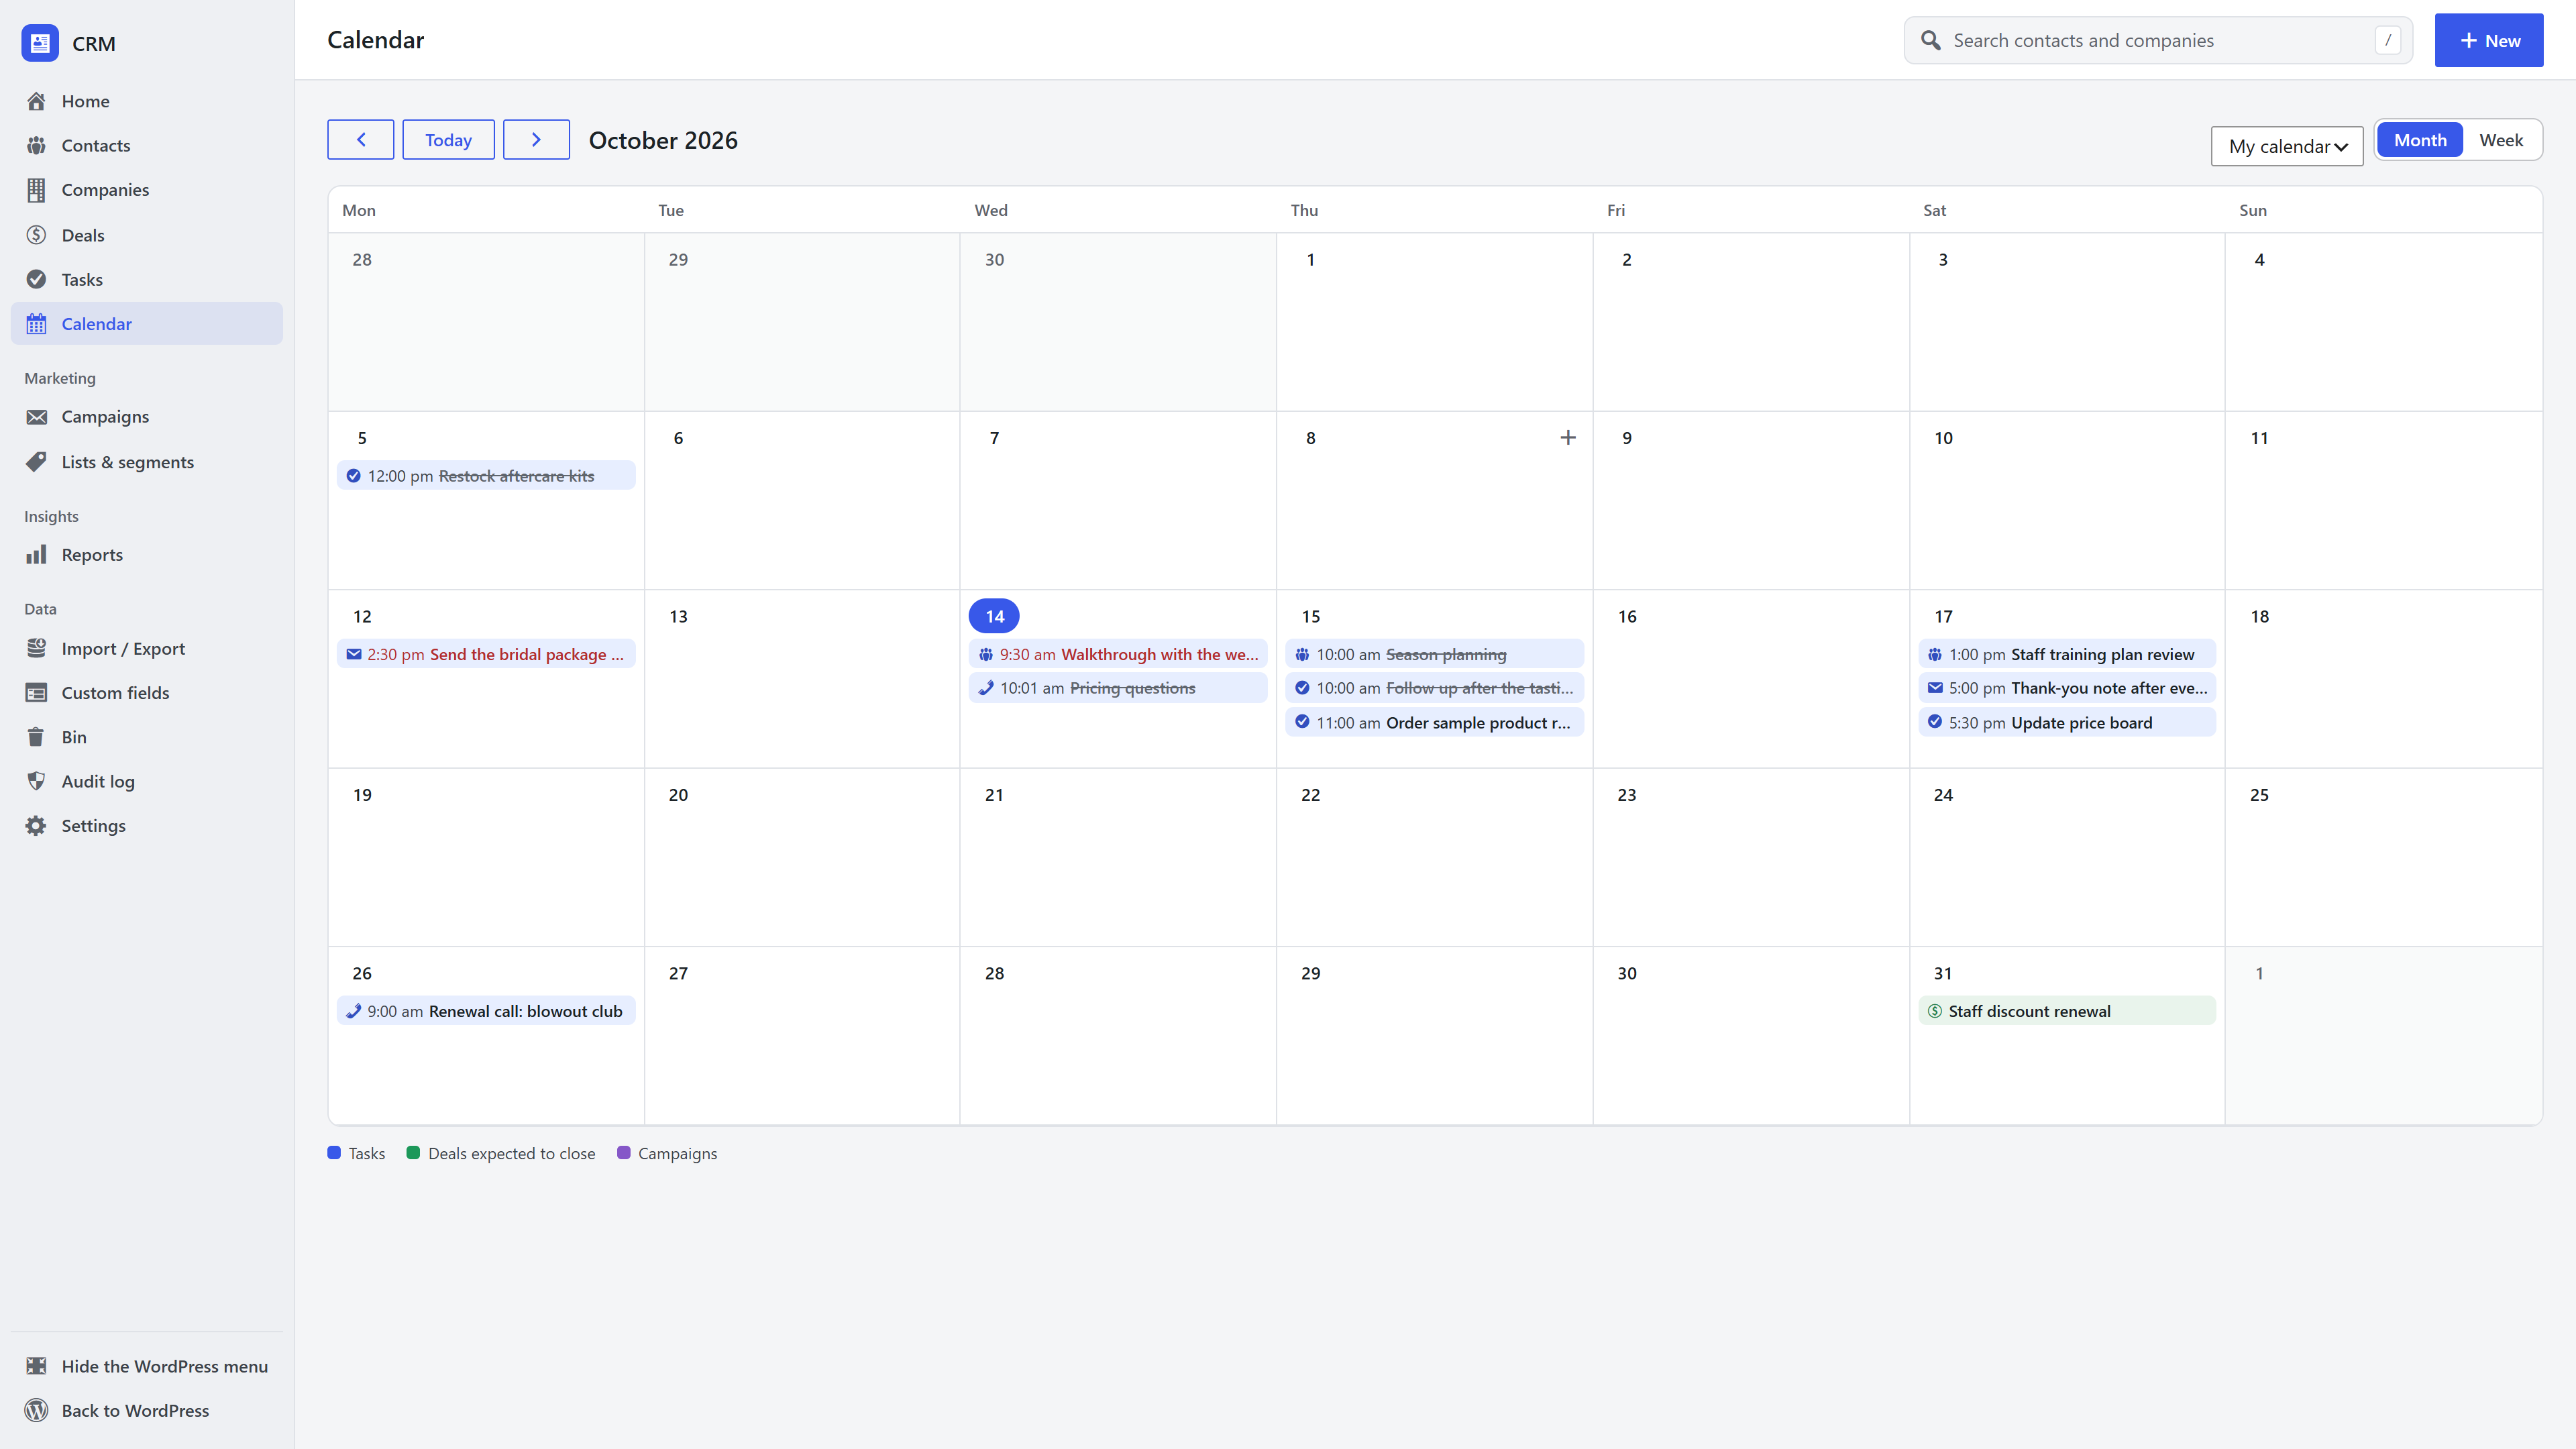The image size is (2576, 1449).
Task: Click phone icon on Renewal call: blowout club
Action: [x=354, y=1011]
